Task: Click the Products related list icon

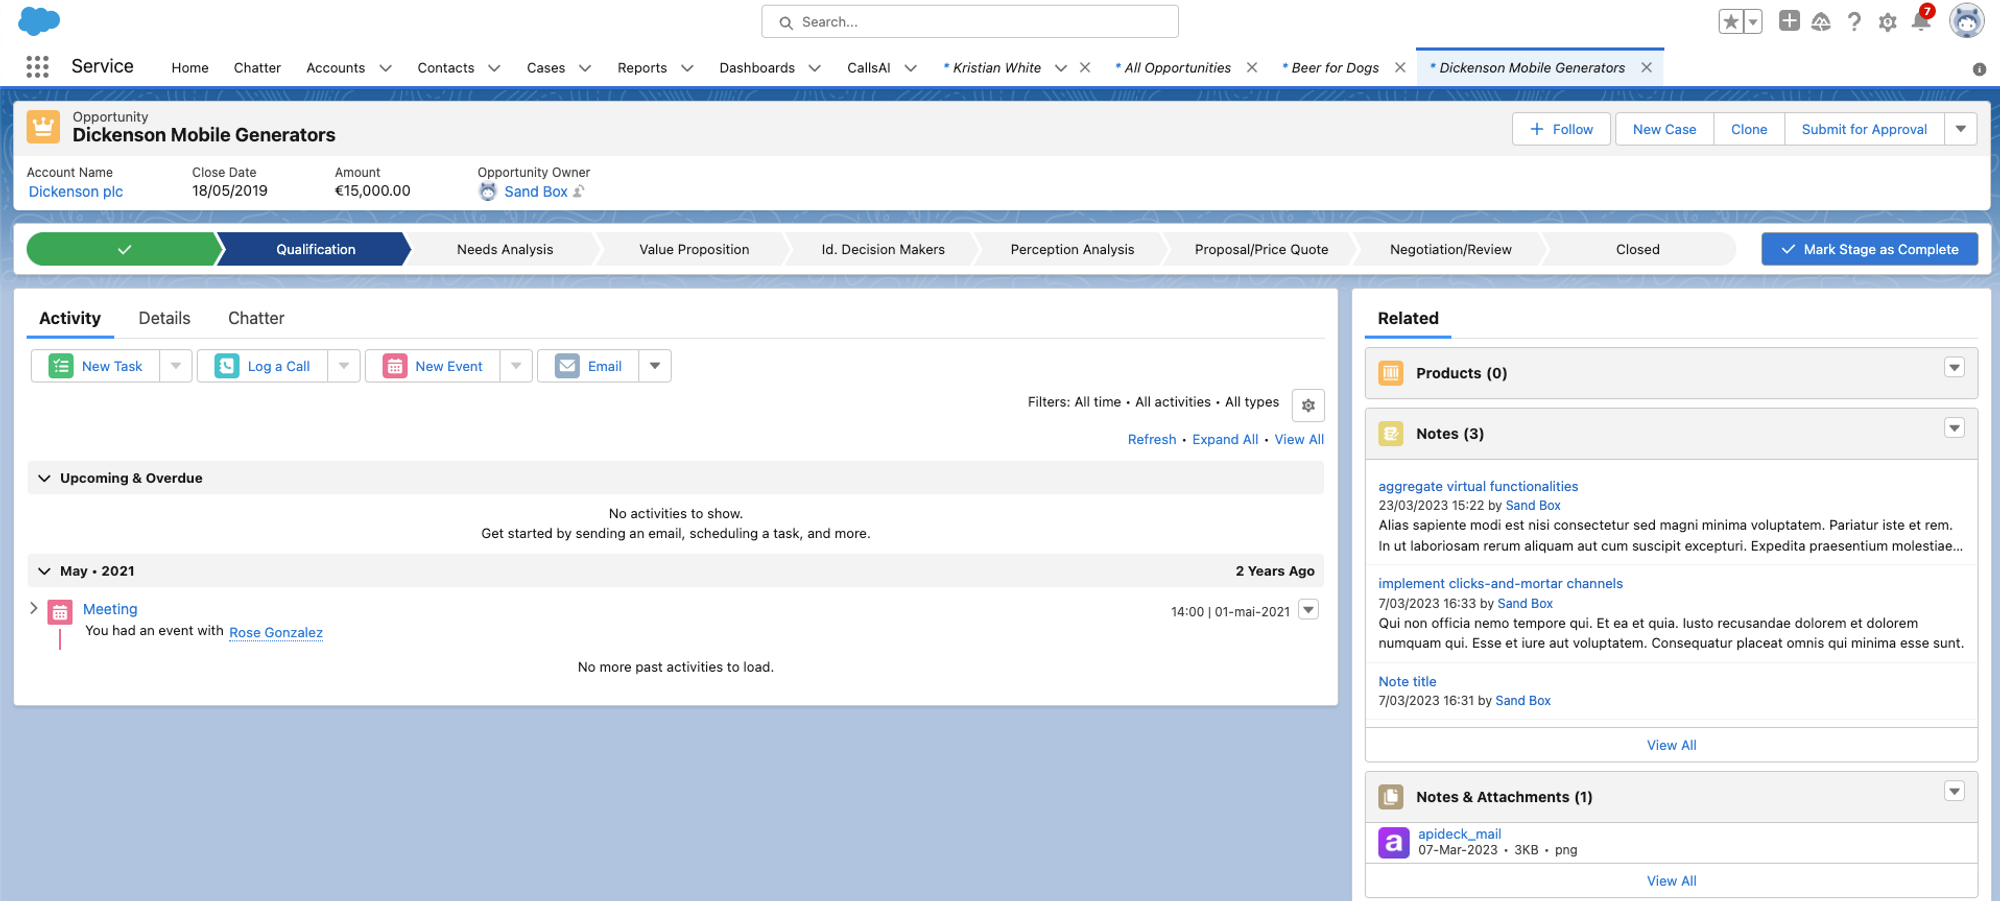Action: tap(1391, 373)
